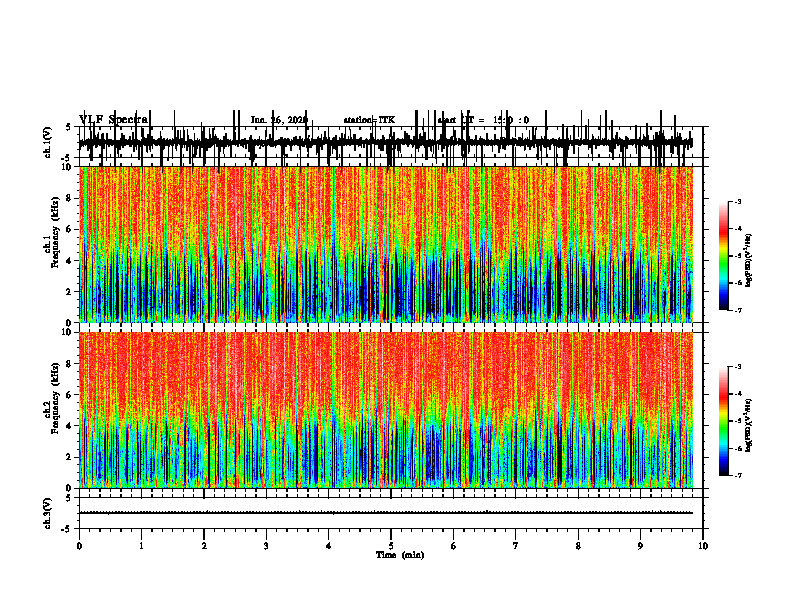Click the '2' kHz tick on ch.1 frequency axis

click(x=70, y=292)
